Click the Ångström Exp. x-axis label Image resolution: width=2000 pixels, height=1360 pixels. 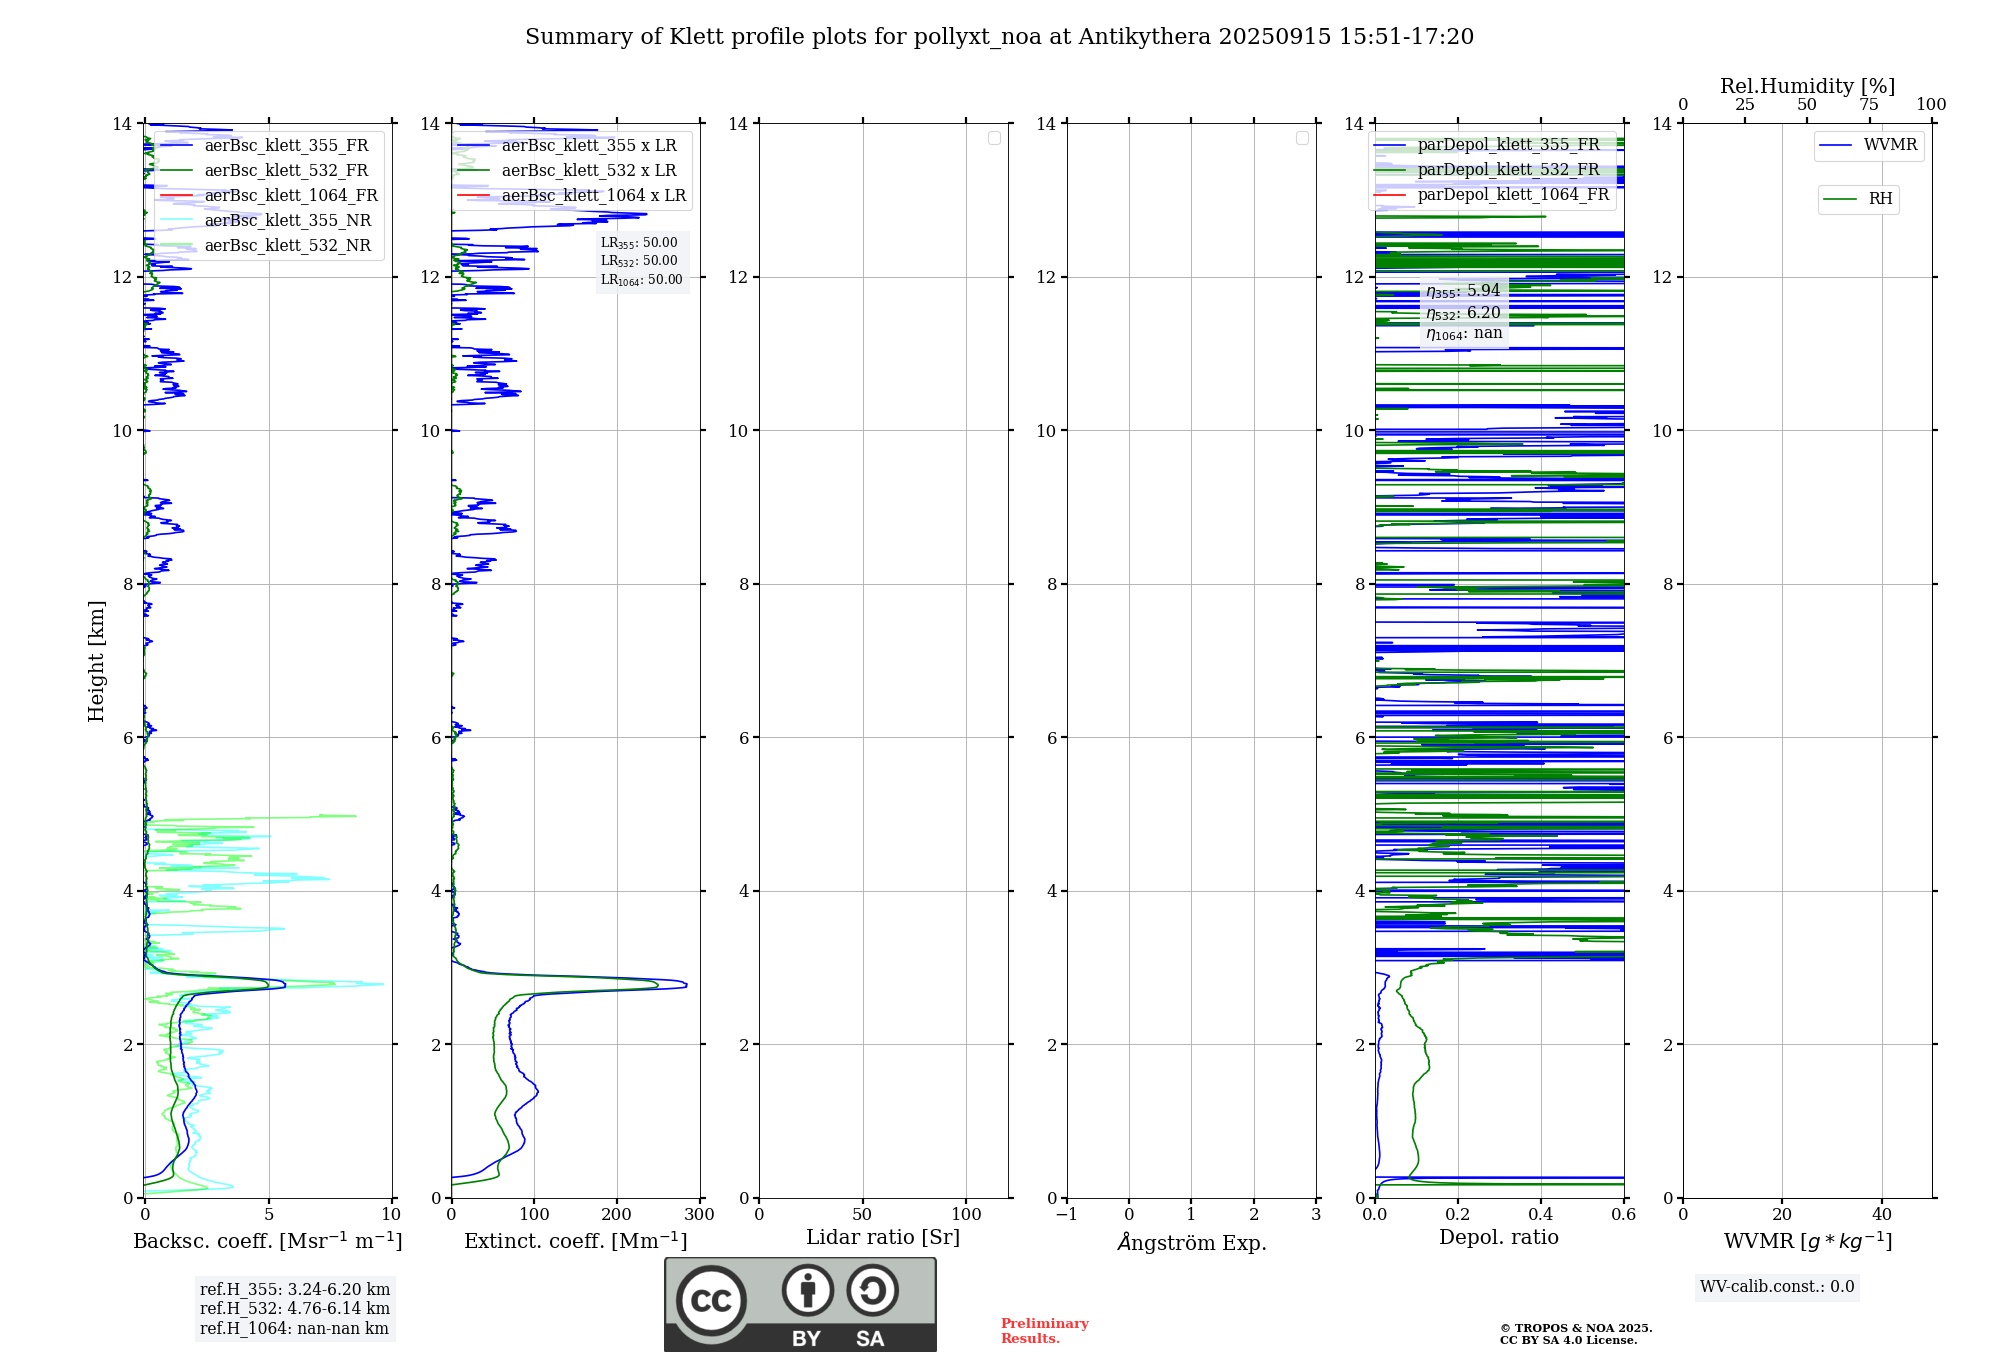tap(1192, 1242)
